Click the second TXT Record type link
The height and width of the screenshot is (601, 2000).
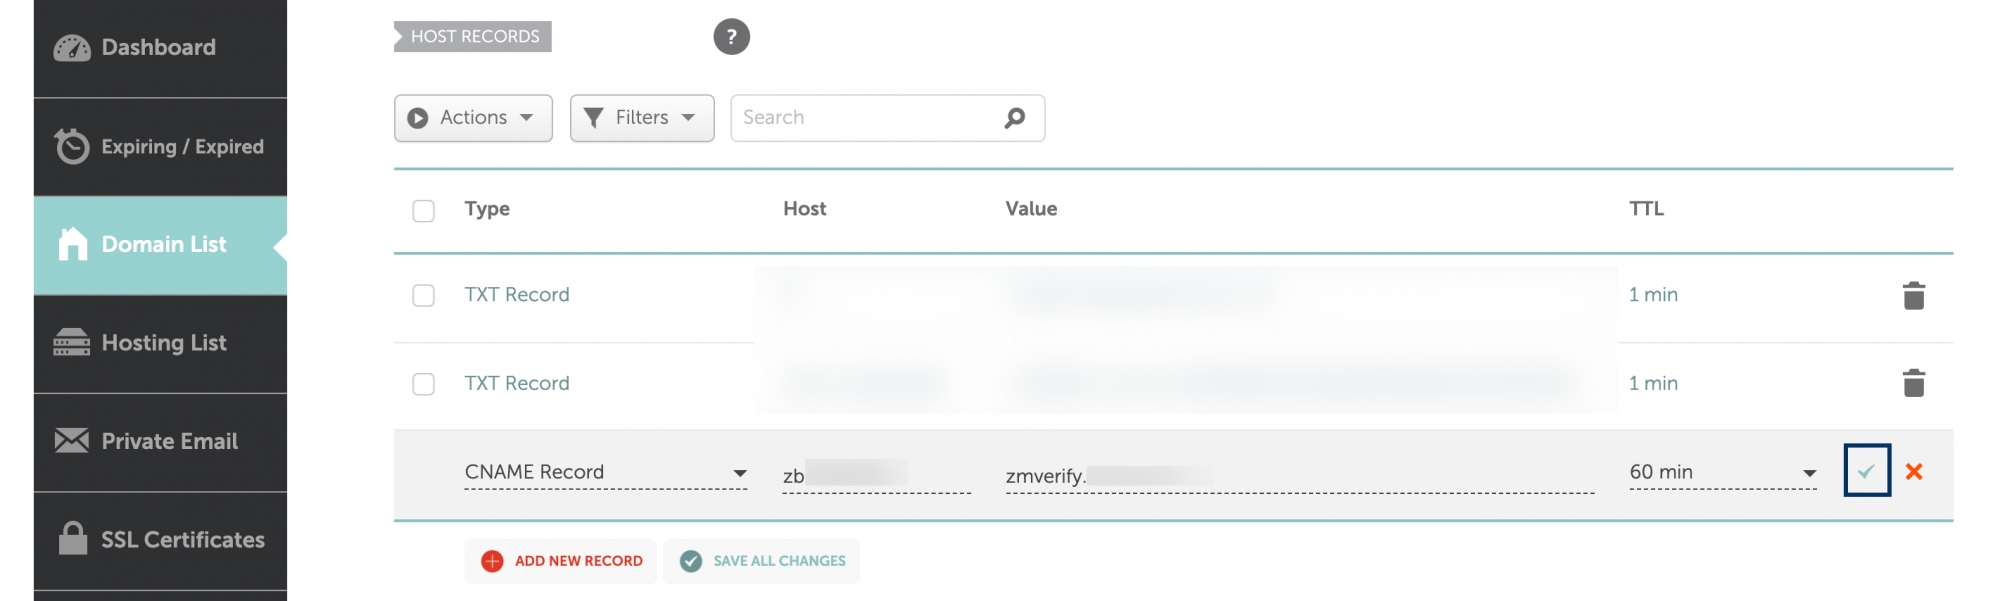point(517,383)
